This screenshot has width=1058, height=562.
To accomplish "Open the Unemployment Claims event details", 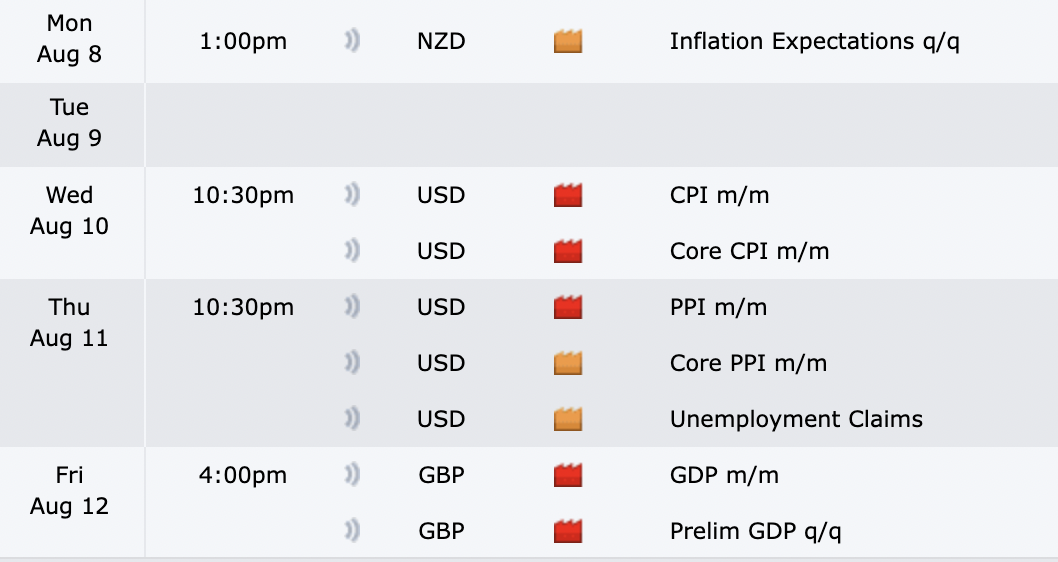I will 796,419.
